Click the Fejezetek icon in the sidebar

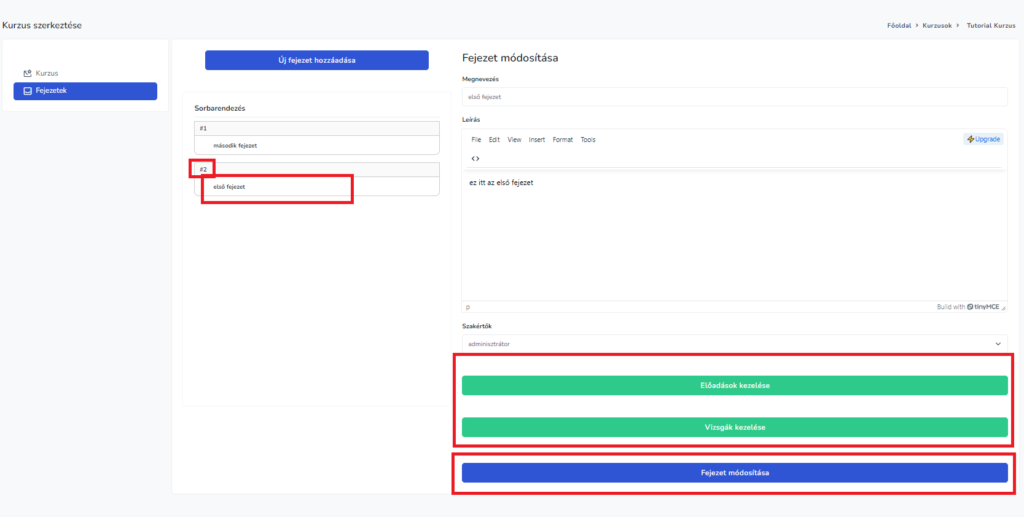click(28, 91)
